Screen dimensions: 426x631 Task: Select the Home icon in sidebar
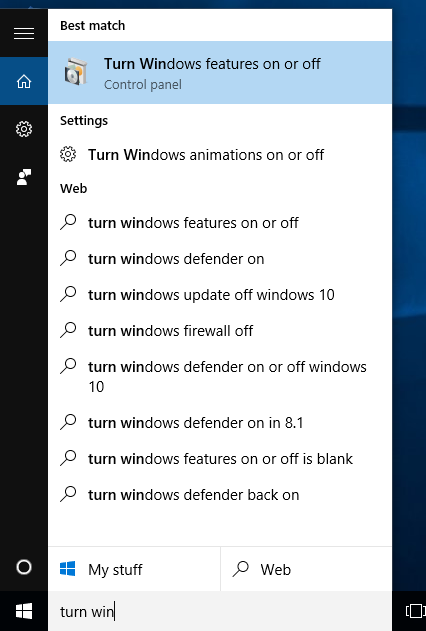[x=24, y=81]
